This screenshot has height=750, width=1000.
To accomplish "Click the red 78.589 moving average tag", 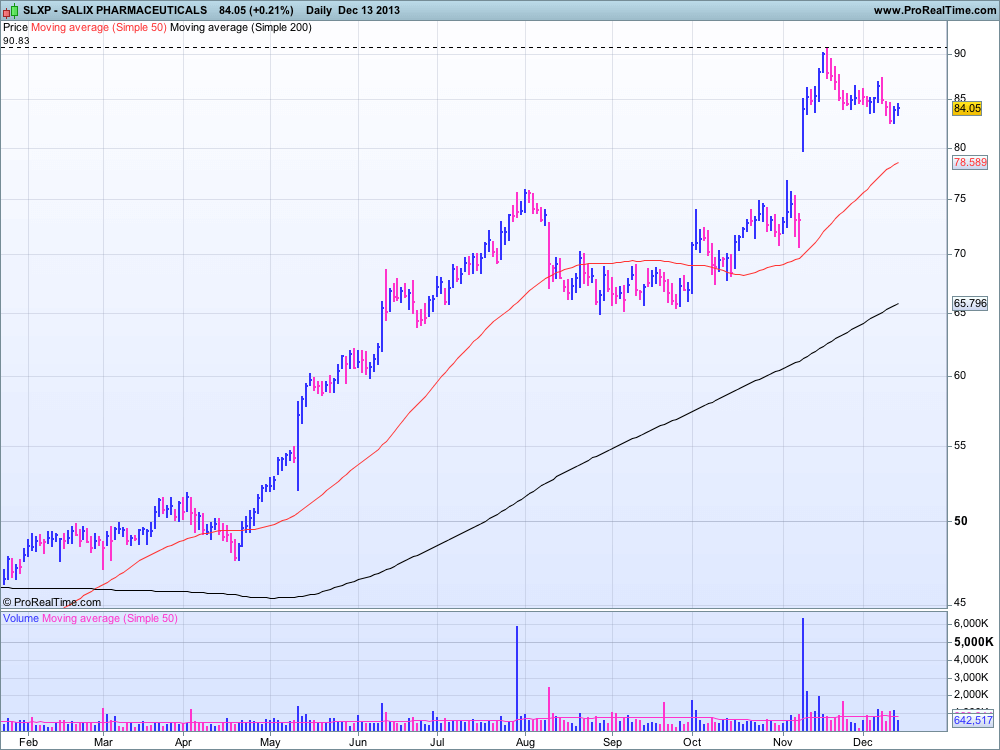I will [970, 163].
